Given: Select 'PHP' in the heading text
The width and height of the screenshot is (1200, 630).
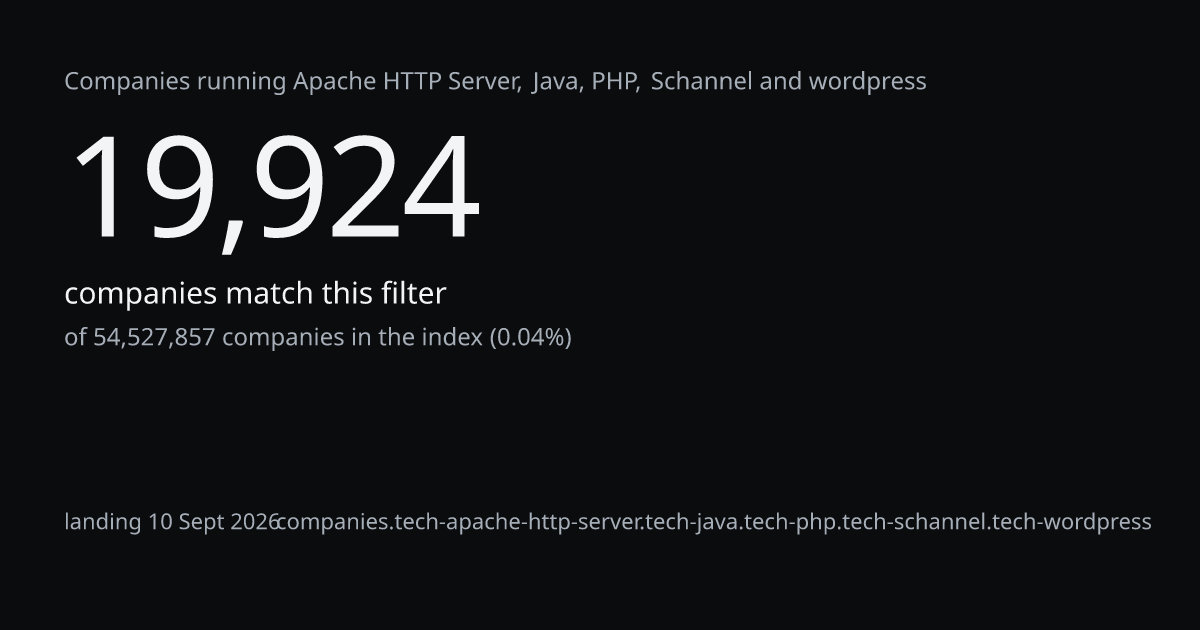Looking at the screenshot, I should 613,81.
